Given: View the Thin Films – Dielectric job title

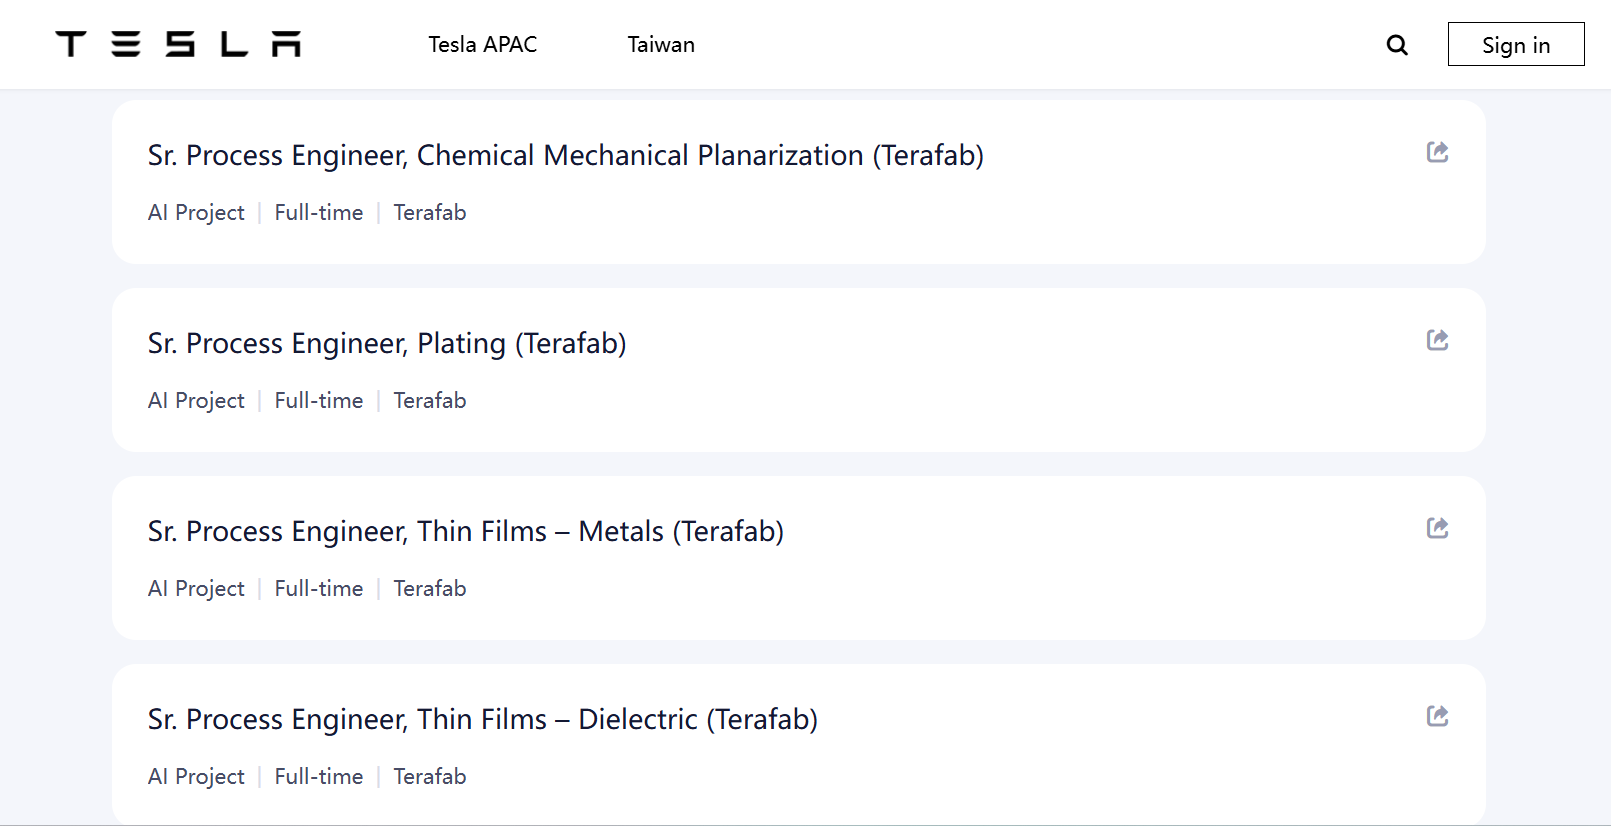Looking at the screenshot, I should [x=482, y=720].
